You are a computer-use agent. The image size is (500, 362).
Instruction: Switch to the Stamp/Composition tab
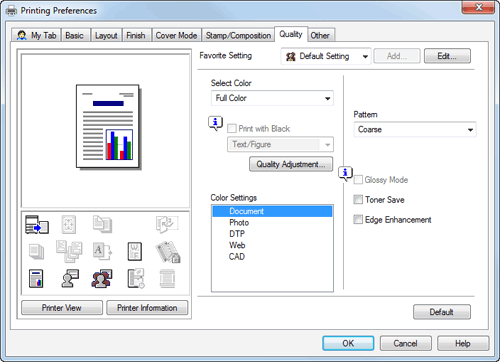(238, 35)
